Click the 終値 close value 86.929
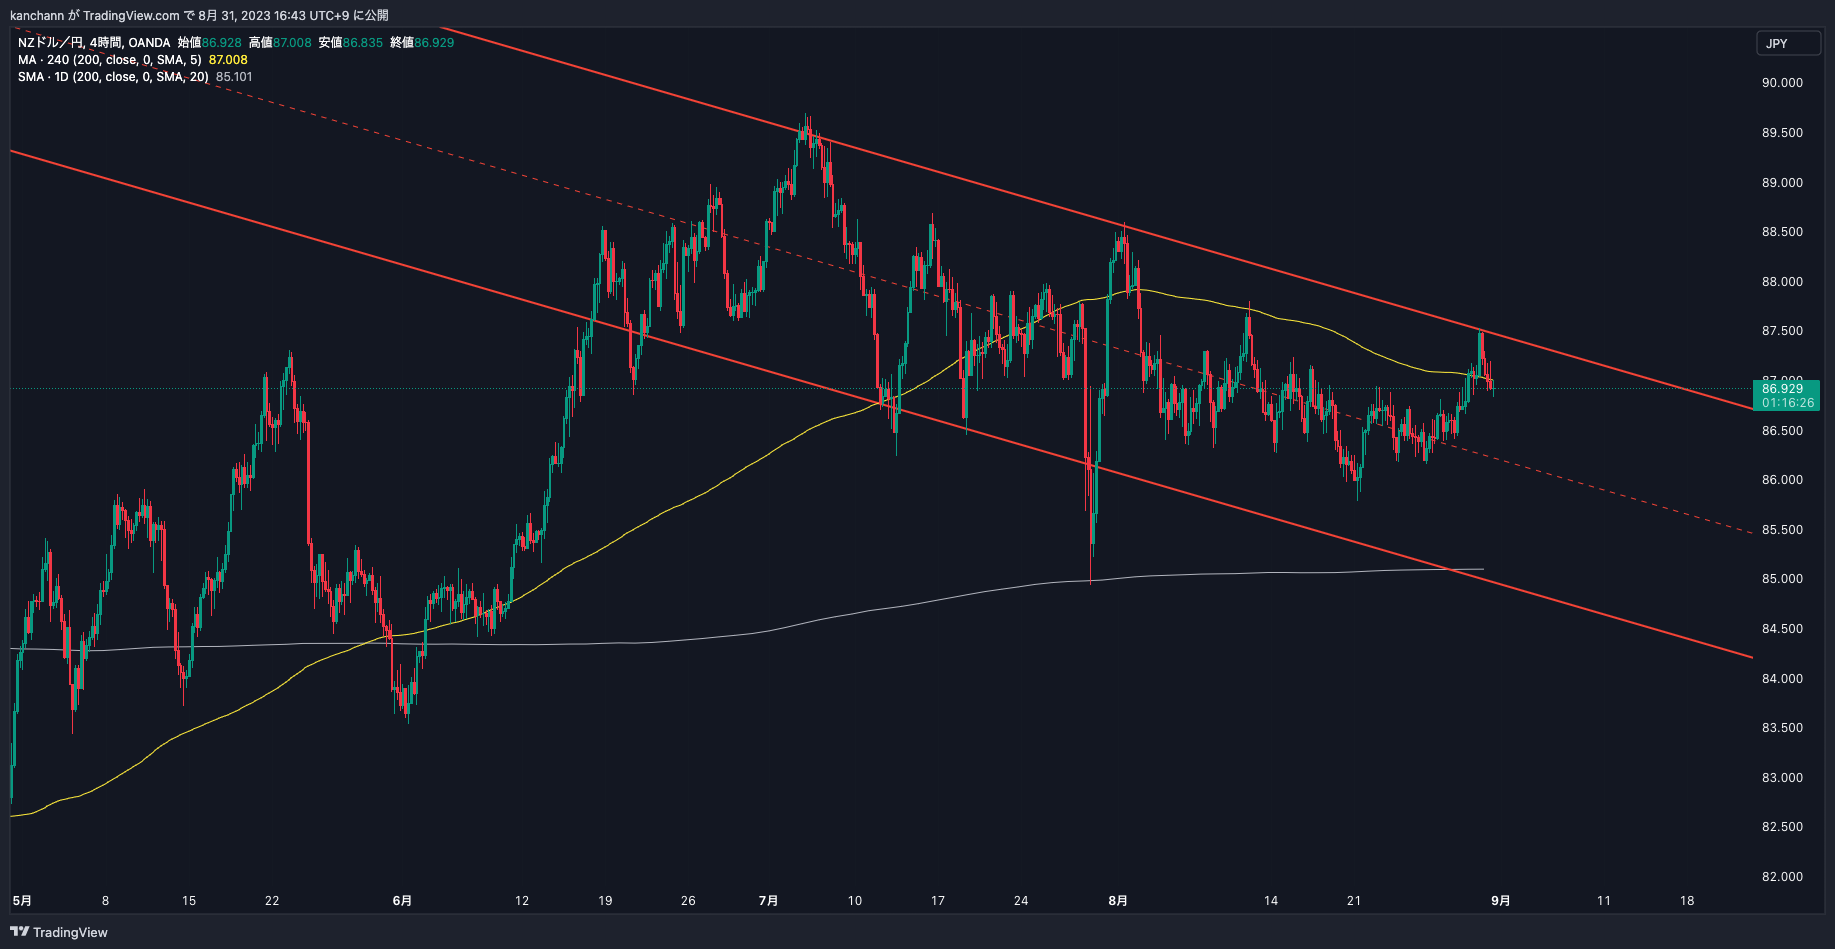Screen dimensions: 1835x949 (434, 43)
